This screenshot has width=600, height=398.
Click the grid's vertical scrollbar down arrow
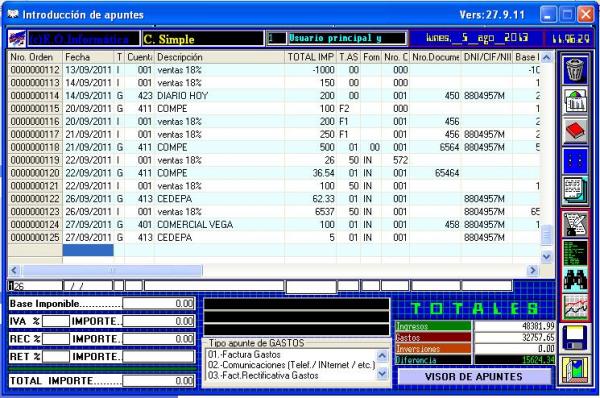(546, 257)
